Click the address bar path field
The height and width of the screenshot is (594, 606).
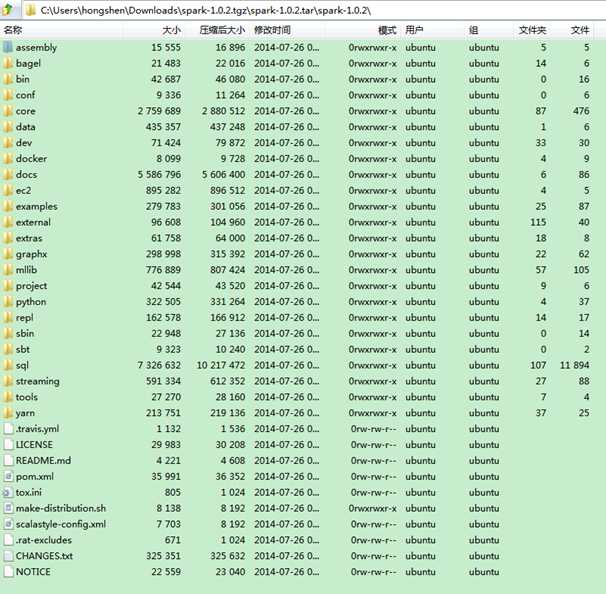(313, 10)
